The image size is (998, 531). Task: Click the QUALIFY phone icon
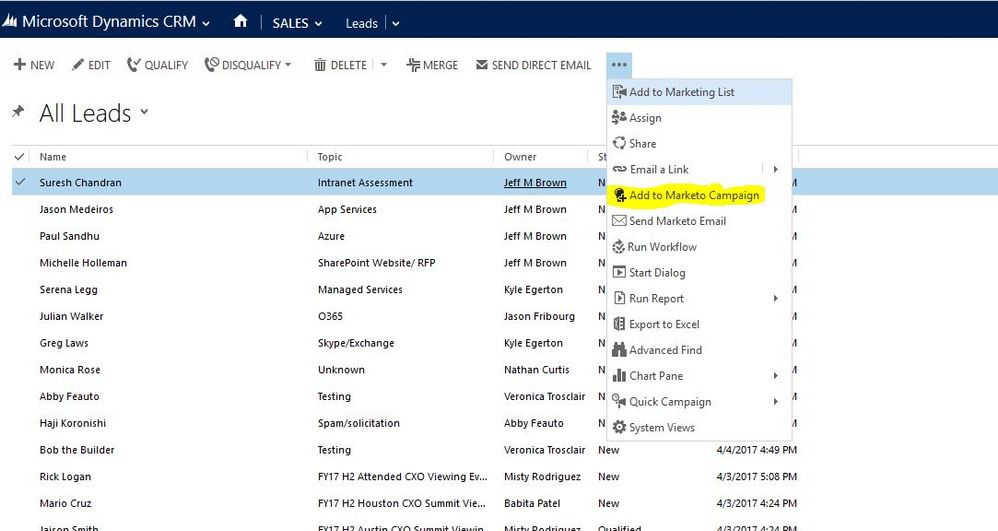[133, 64]
